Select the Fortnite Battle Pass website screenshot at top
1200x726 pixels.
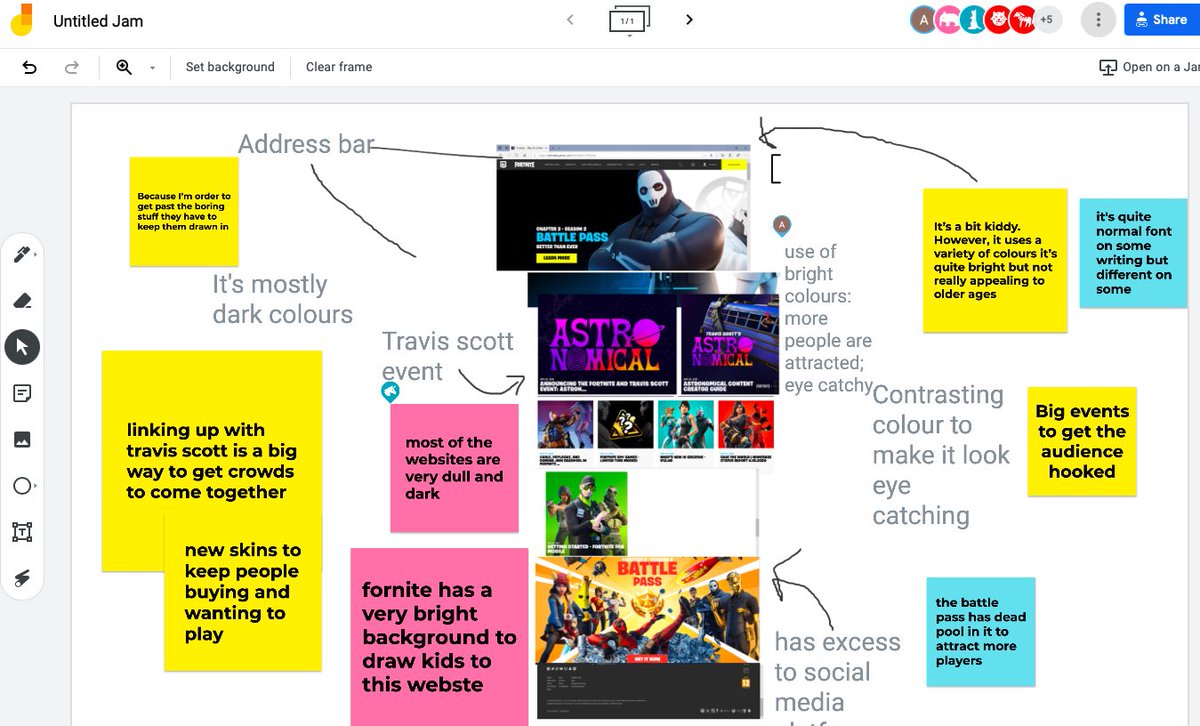click(x=623, y=206)
